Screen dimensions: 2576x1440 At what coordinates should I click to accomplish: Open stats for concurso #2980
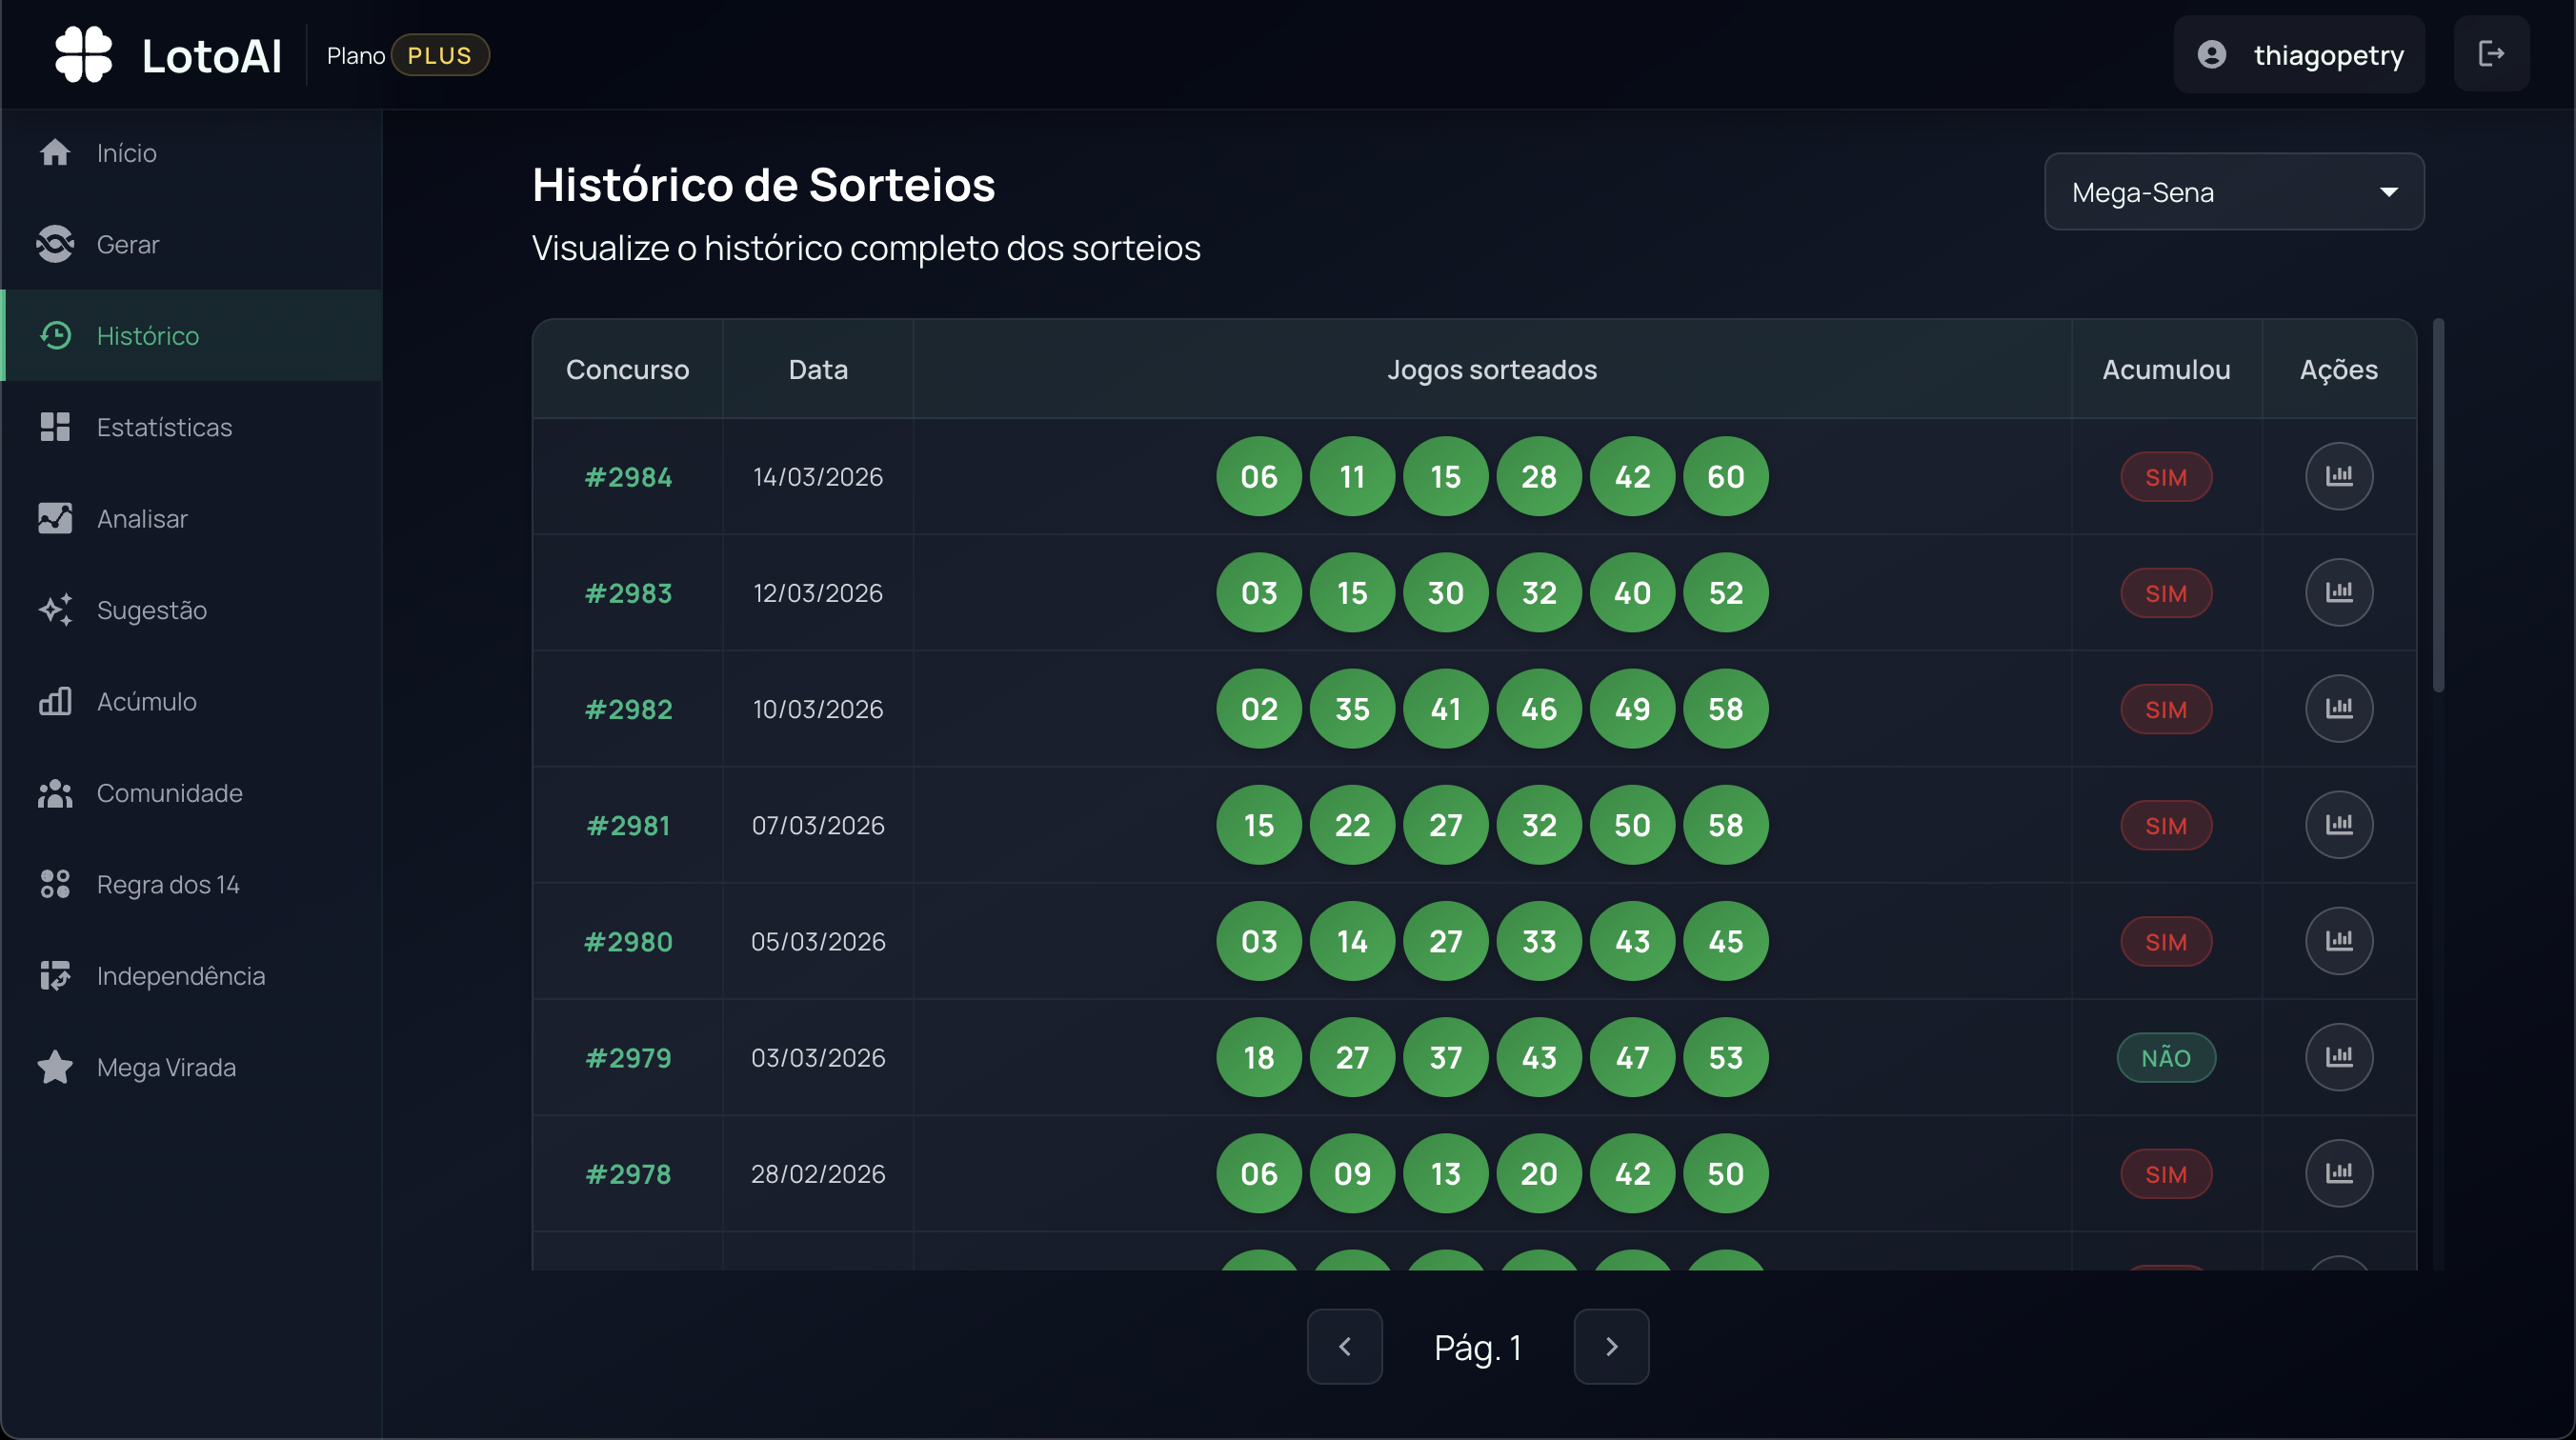2339,941
